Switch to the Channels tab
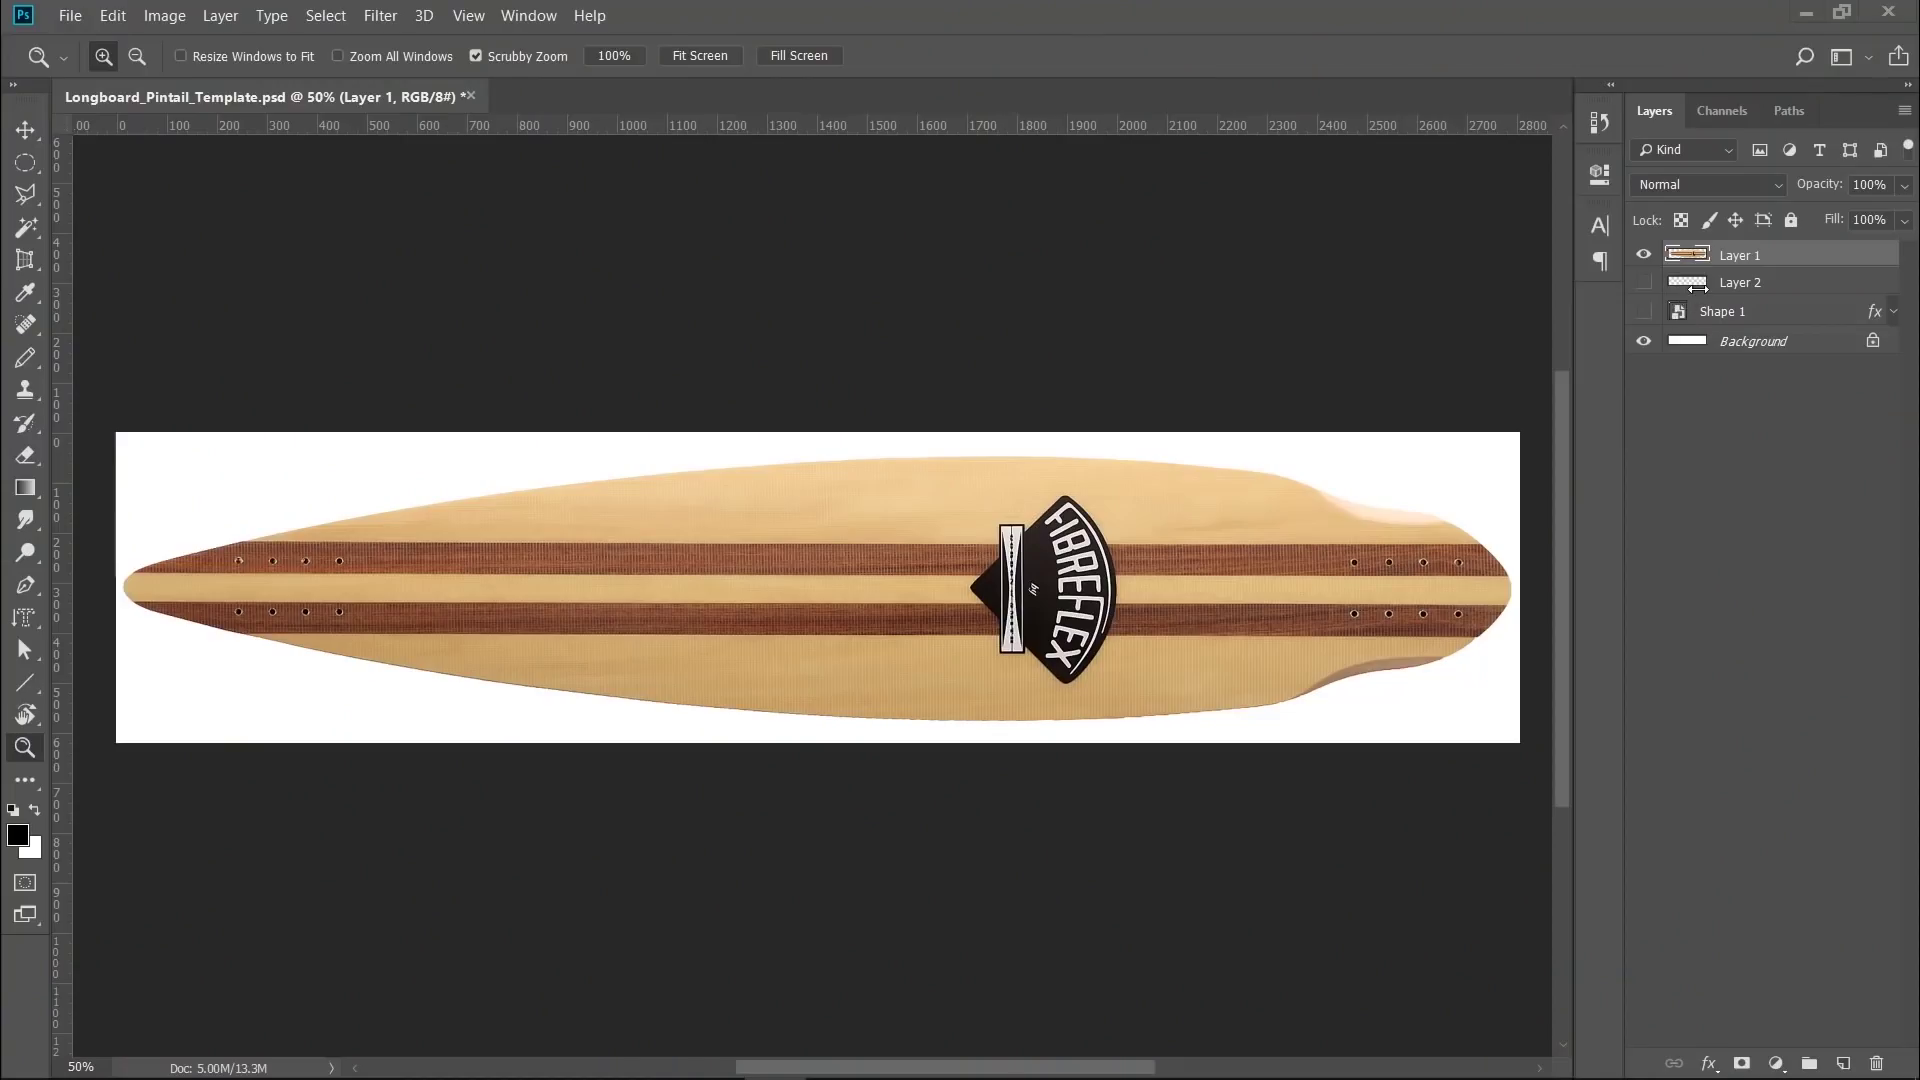The width and height of the screenshot is (1920, 1080). 1722,110
